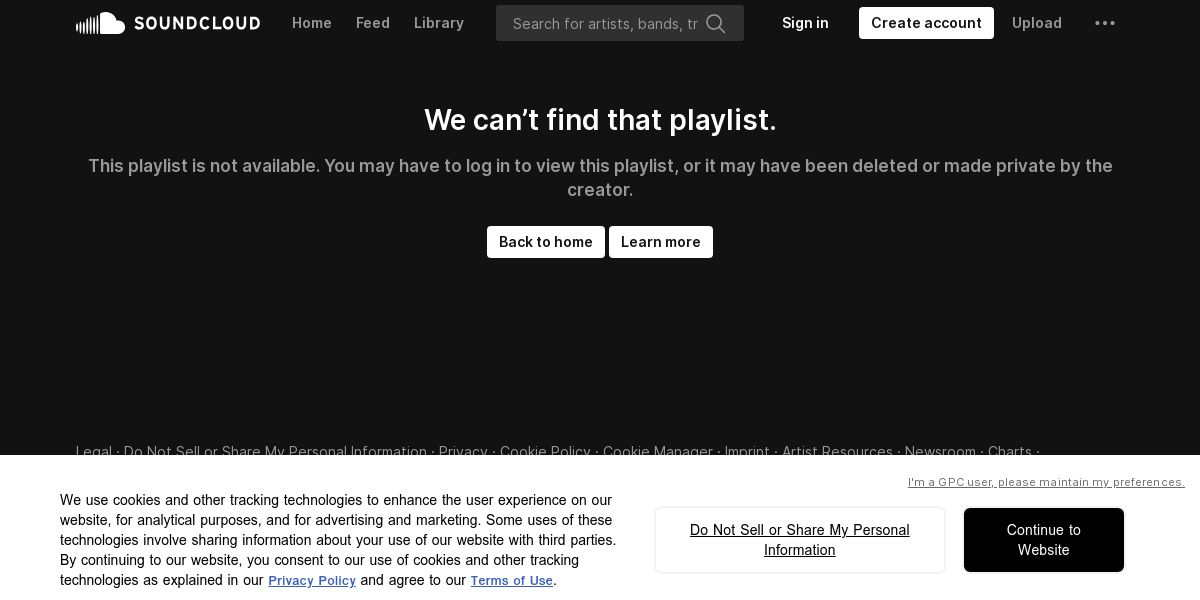The image size is (1200, 600).
Task: Click the Sign in button
Action: (x=805, y=23)
